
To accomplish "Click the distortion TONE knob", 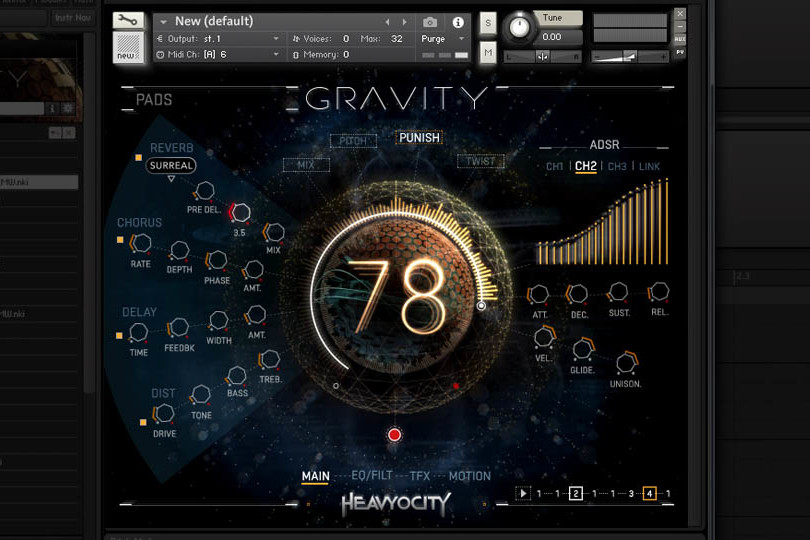I will coord(200,395).
